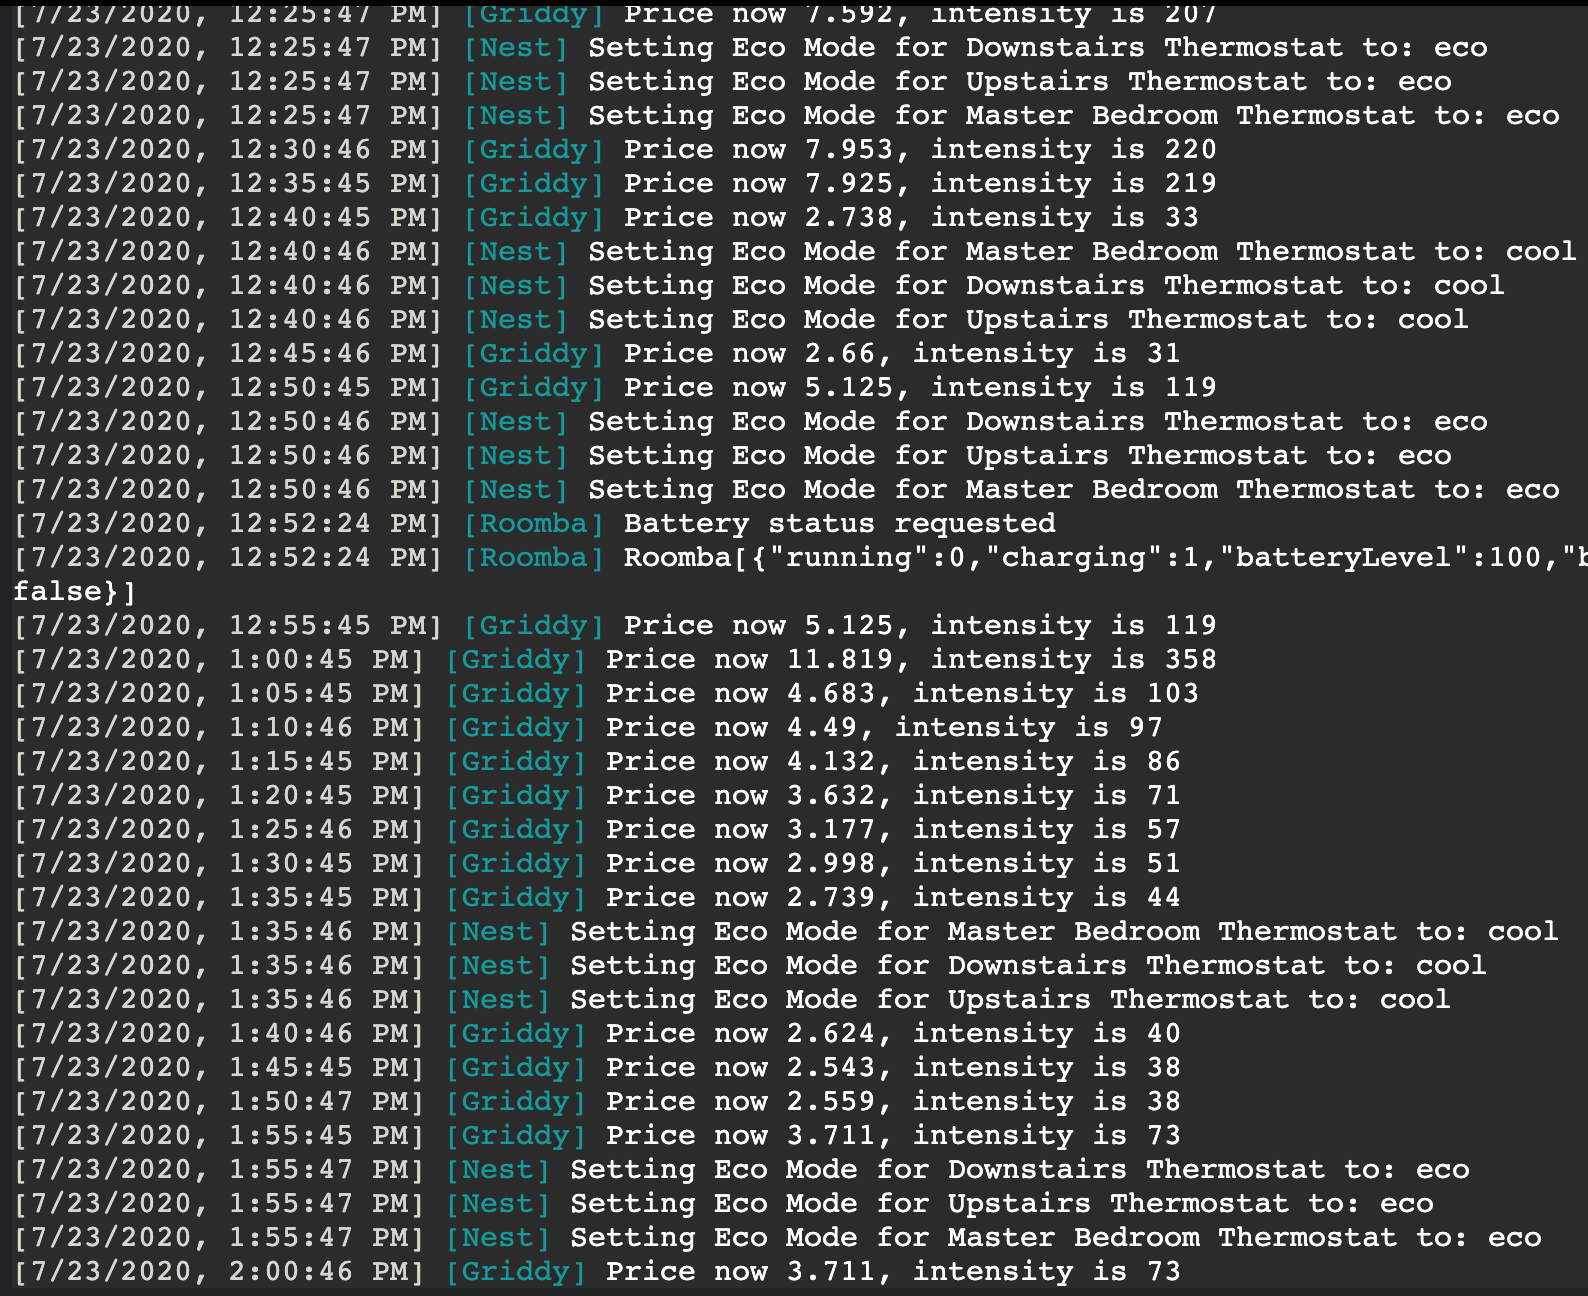The width and height of the screenshot is (1588, 1296).
Task: Select the 12:40:46 Upstairs Thermostat cool line
Action: coord(741,320)
